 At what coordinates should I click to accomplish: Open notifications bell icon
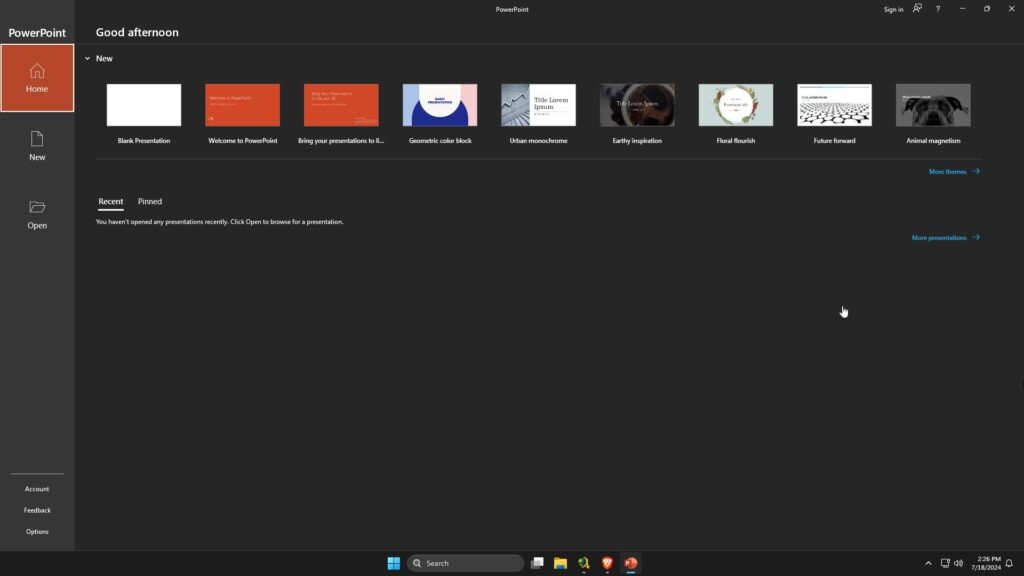pos(1009,563)
